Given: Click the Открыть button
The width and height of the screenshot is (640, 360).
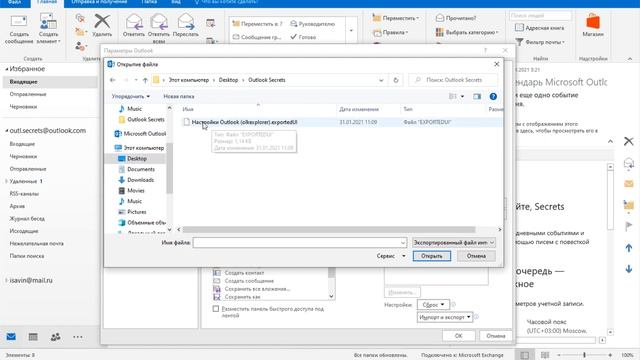Looking at the screenshot, I should coord(431,256).
